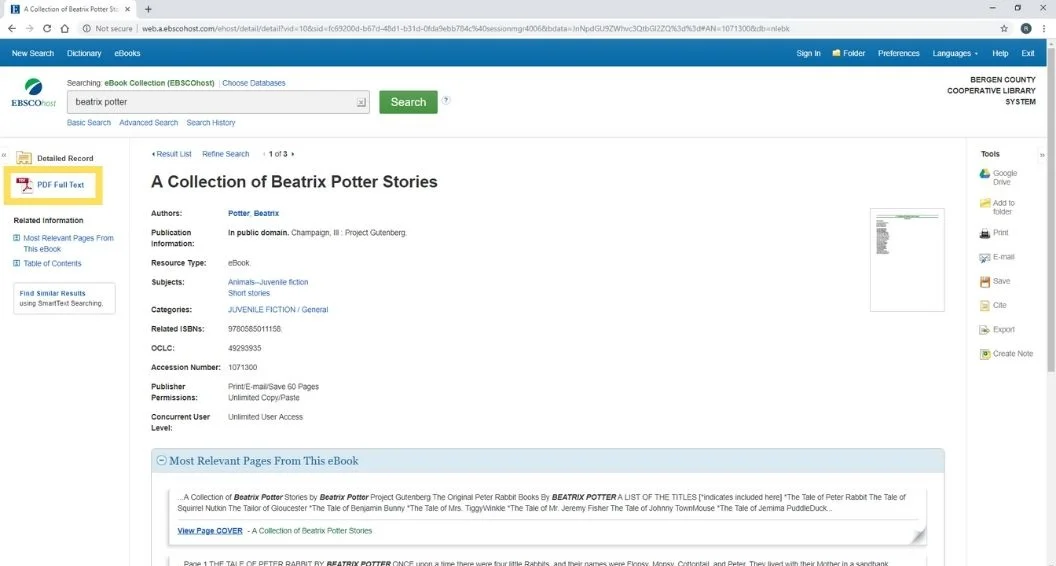Click the EBSCOhost logo
Viewport: 1056px width, 566px height.
click(x=33, y=93)
